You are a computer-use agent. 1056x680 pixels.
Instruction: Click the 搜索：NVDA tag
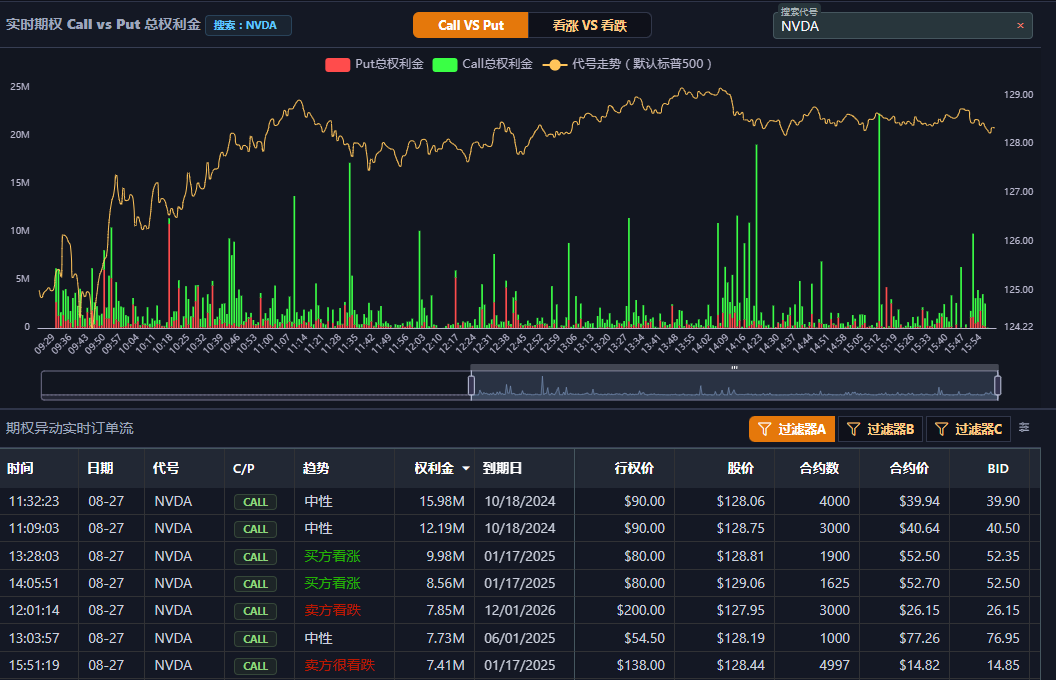click(248, 25)
